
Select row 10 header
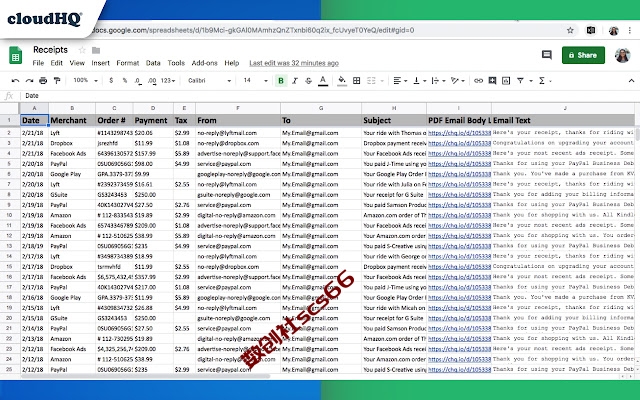[9, 215]
